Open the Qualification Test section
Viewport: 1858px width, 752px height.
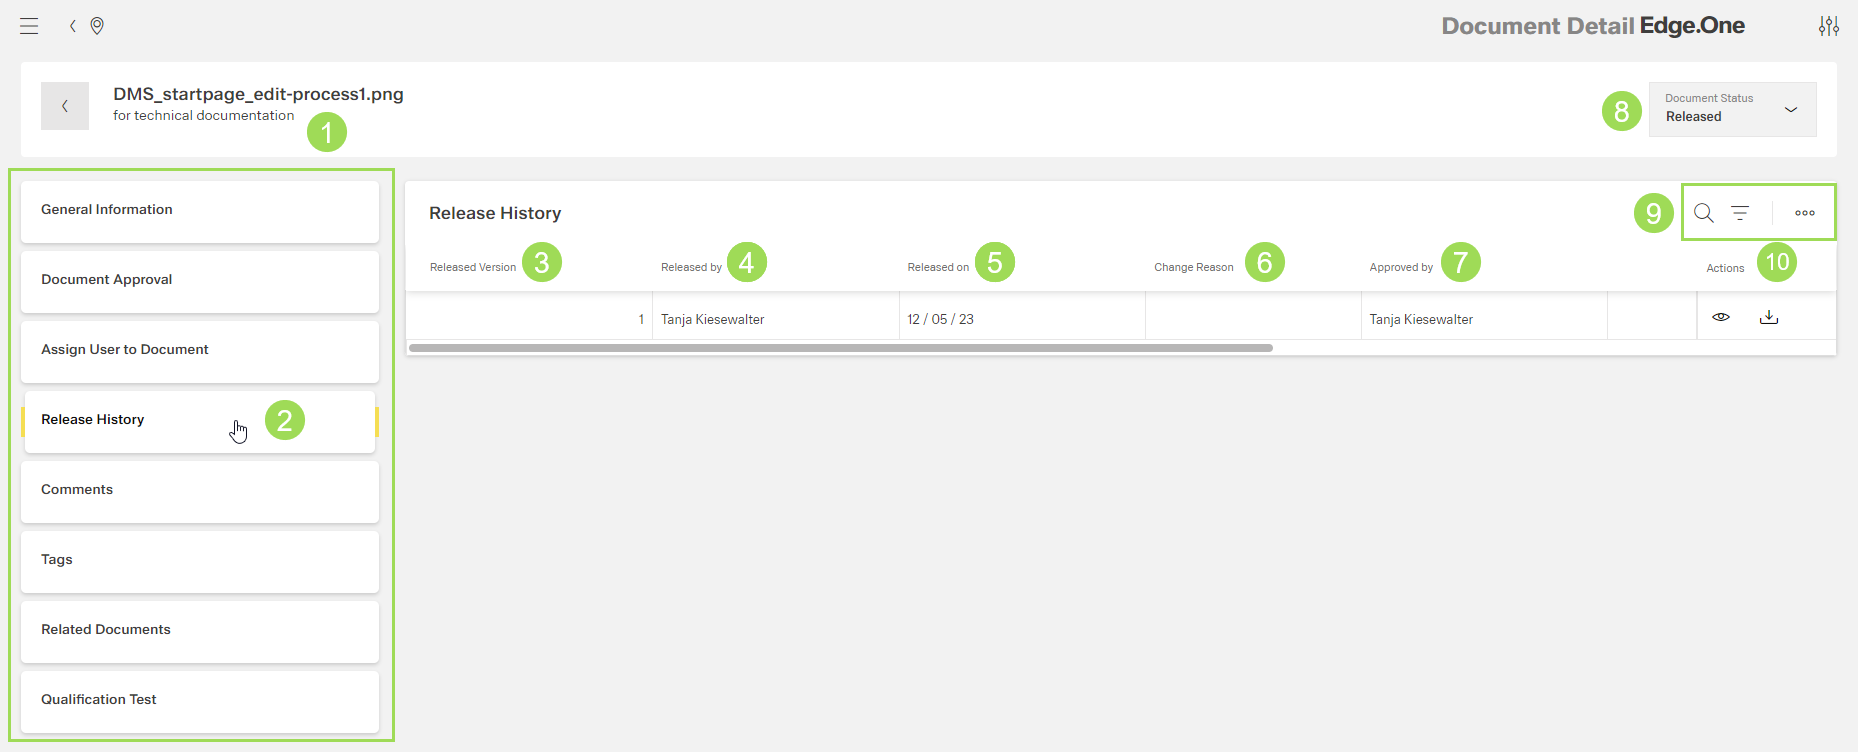click(x=200, y=700)
